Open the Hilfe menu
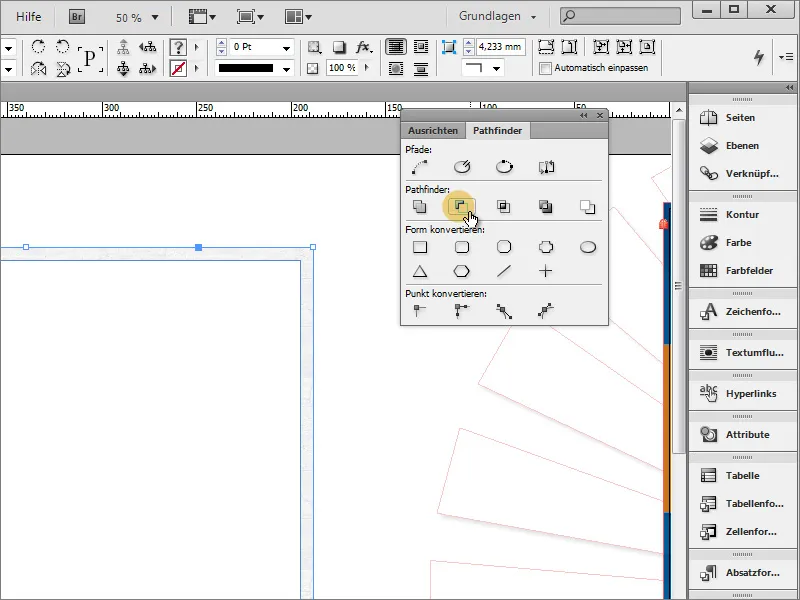 tap(29, 17)
